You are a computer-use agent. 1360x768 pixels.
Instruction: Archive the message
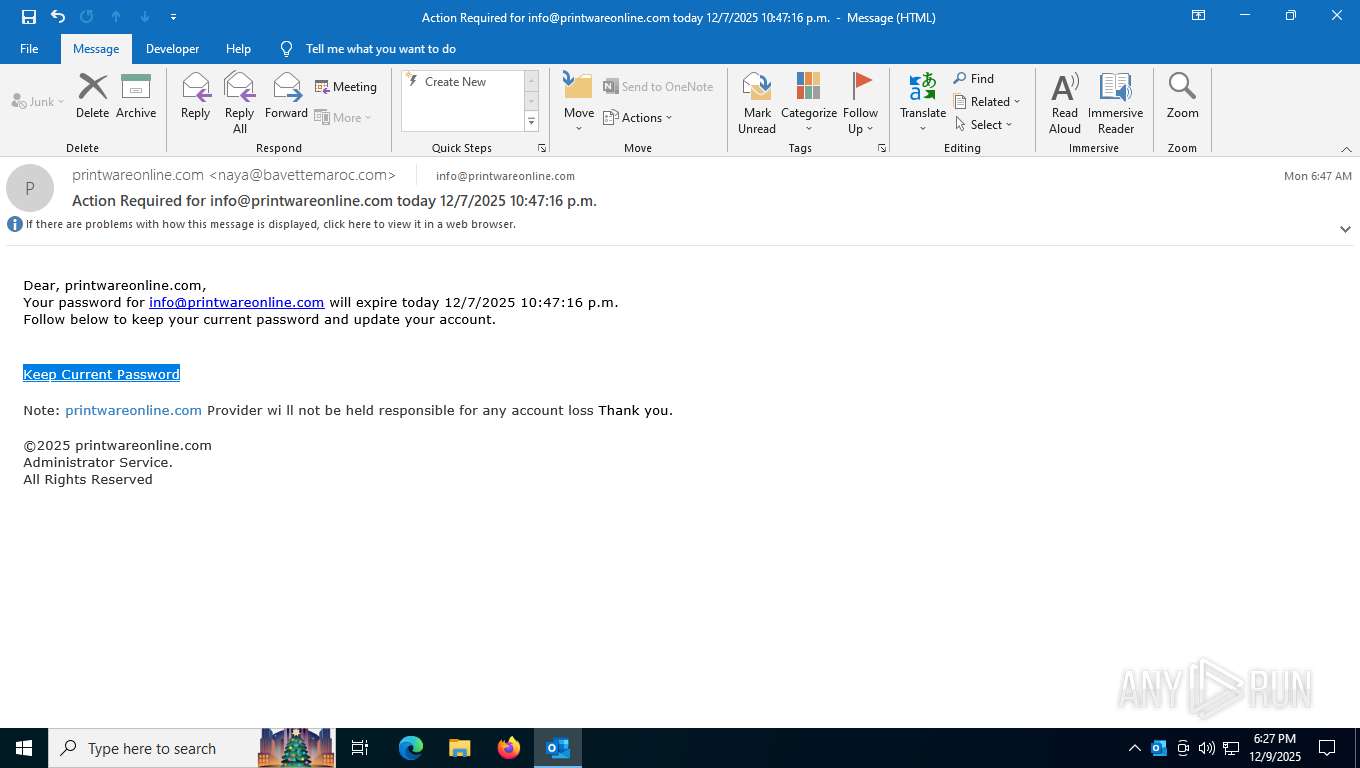point(136,96)
